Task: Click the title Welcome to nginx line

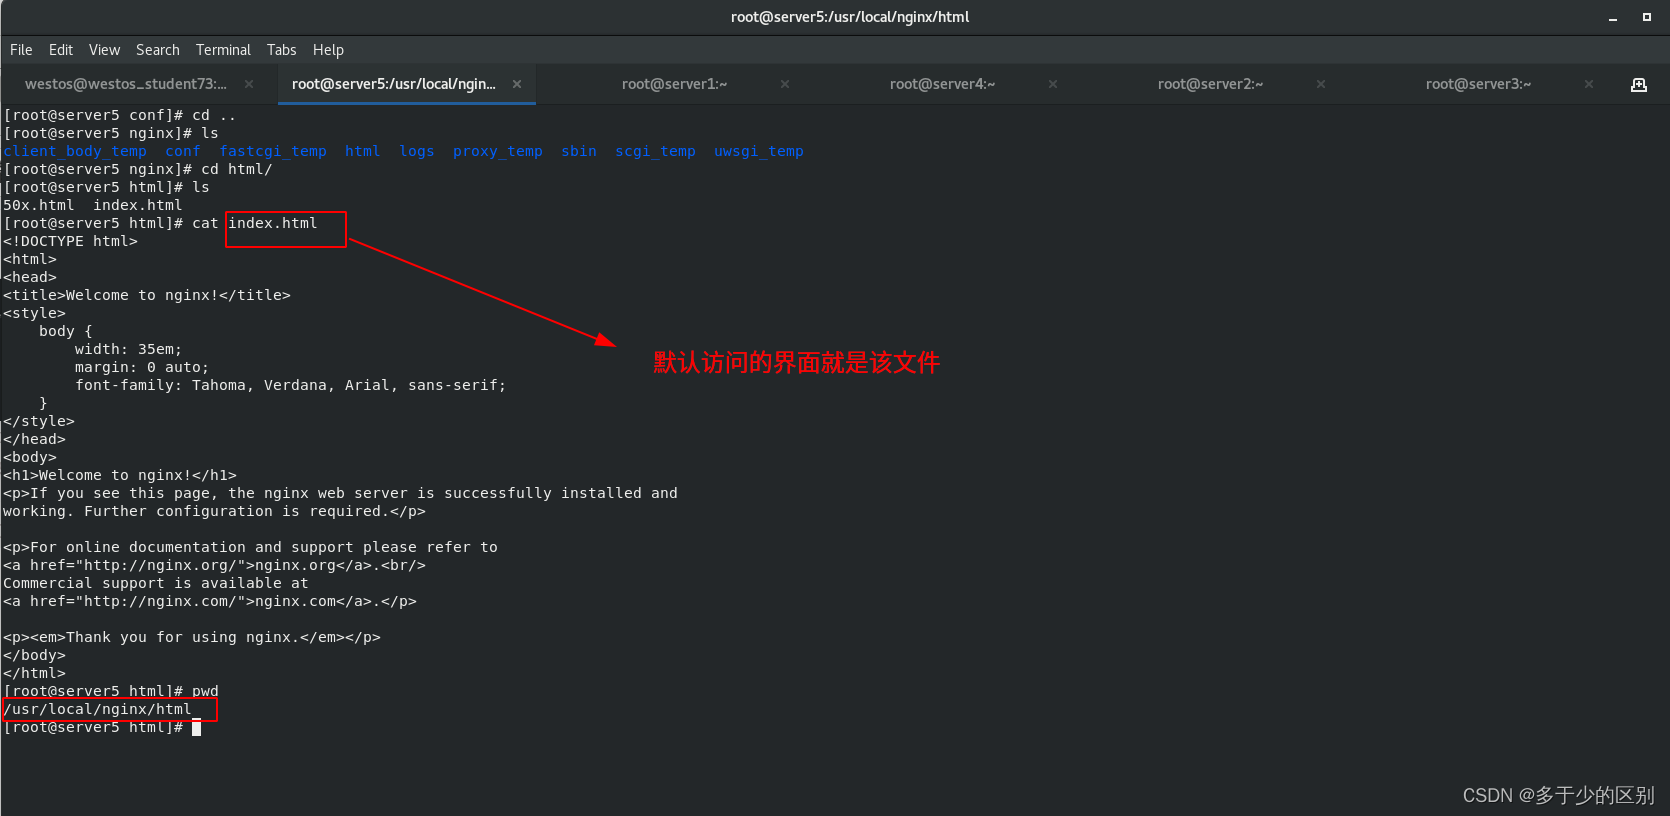Action: [147, 295]
